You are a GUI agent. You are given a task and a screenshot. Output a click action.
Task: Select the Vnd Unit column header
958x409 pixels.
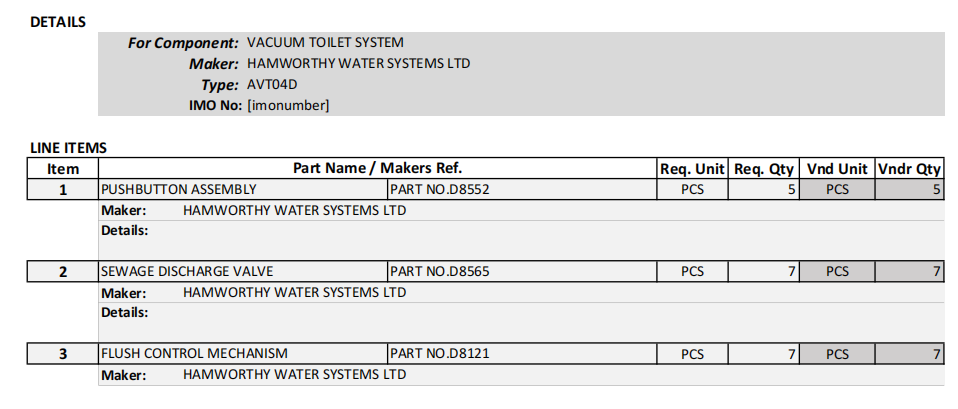point(837,169)
